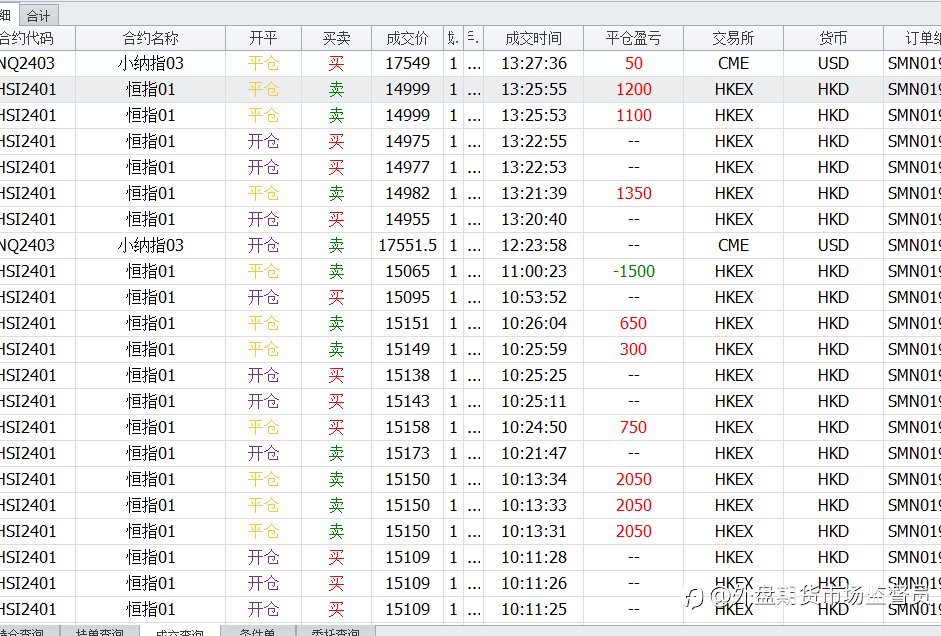The width and height of the screenshot is (941, 636).
Task: Click 2050 profit in the 10:13:34 row
Action: point(633,479)
